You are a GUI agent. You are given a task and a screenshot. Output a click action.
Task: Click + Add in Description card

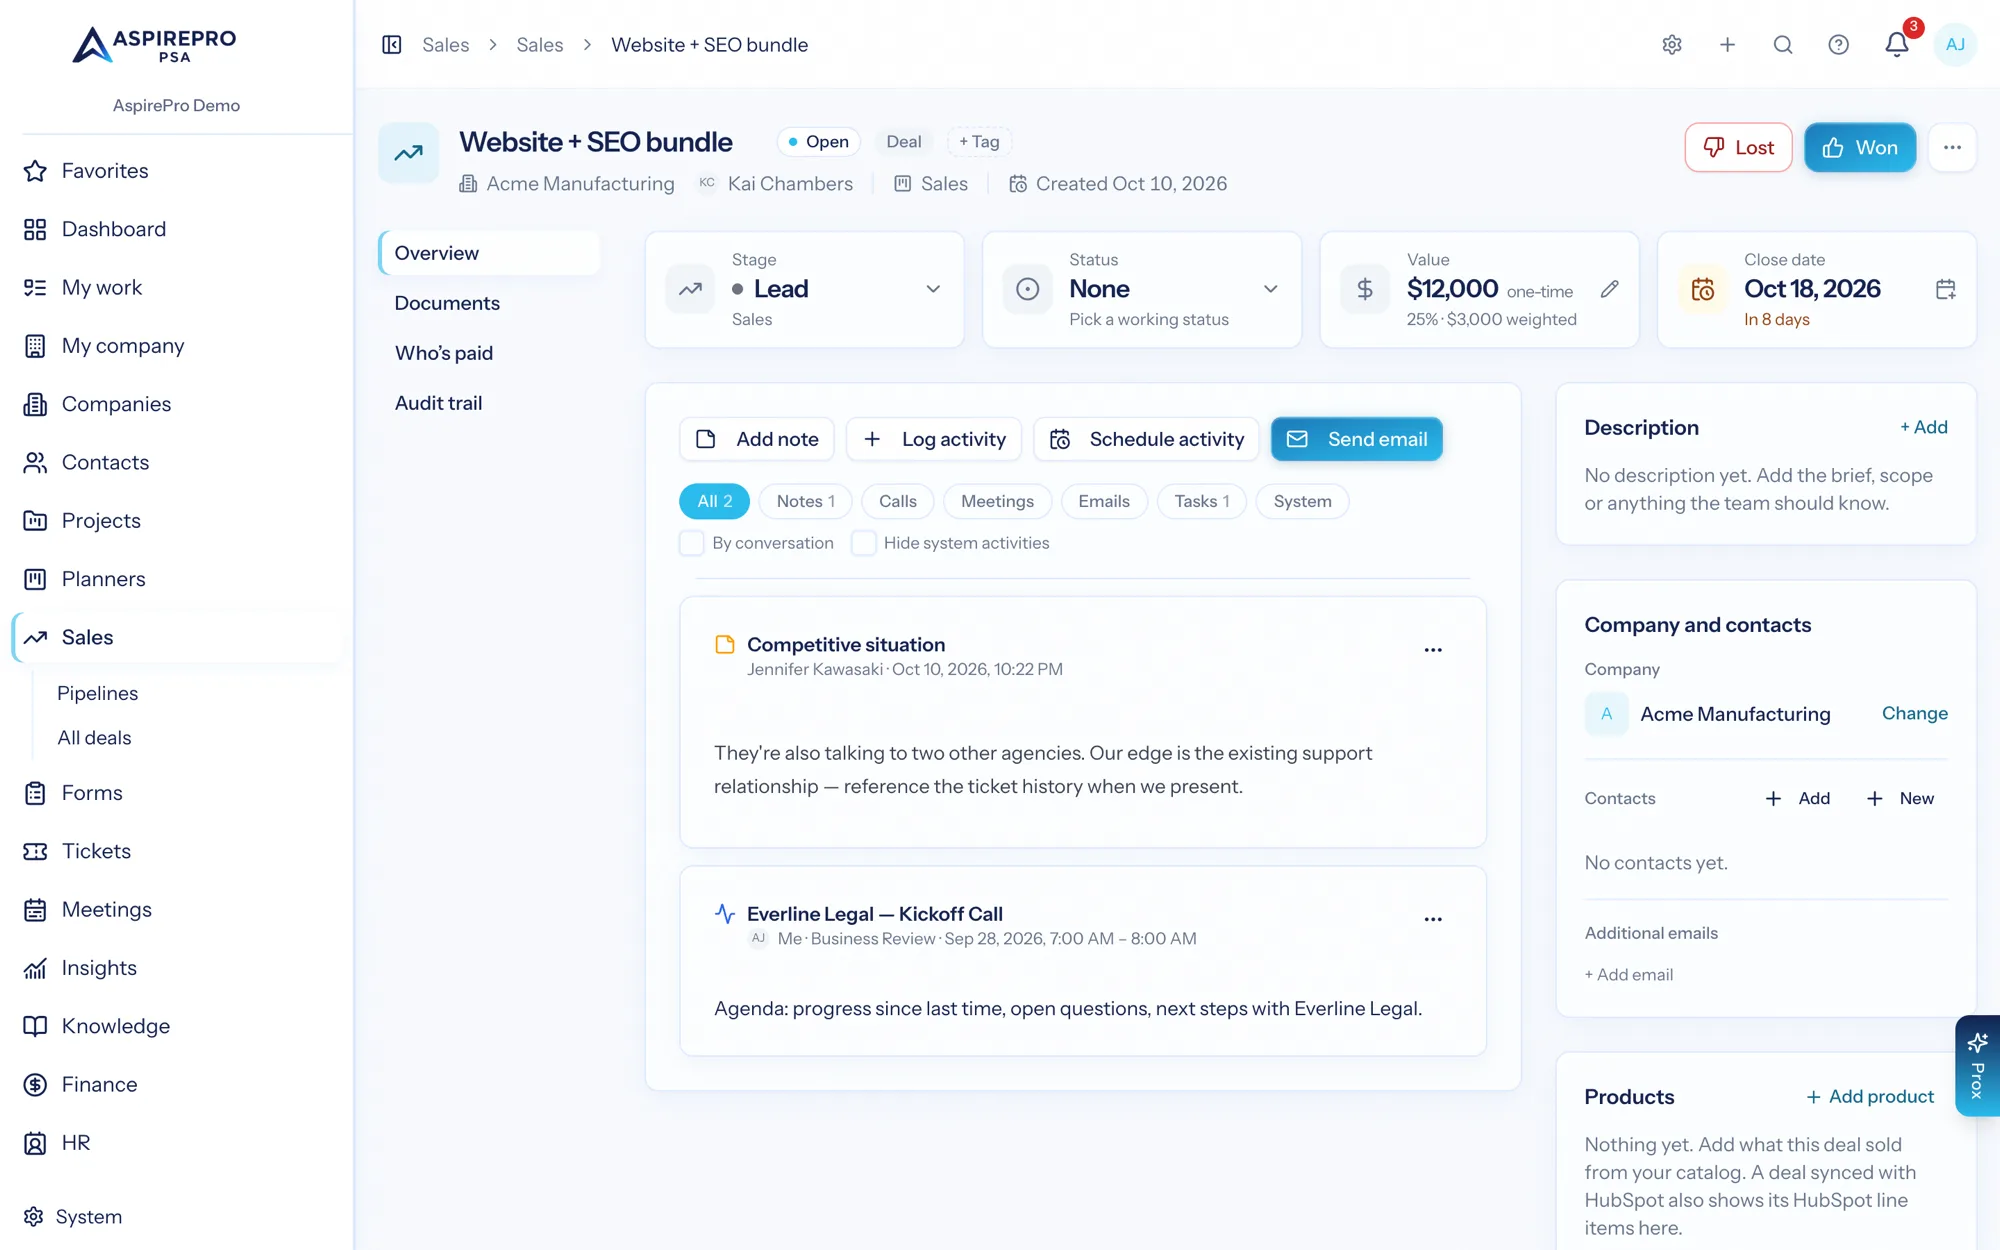tap(1923, 427)
